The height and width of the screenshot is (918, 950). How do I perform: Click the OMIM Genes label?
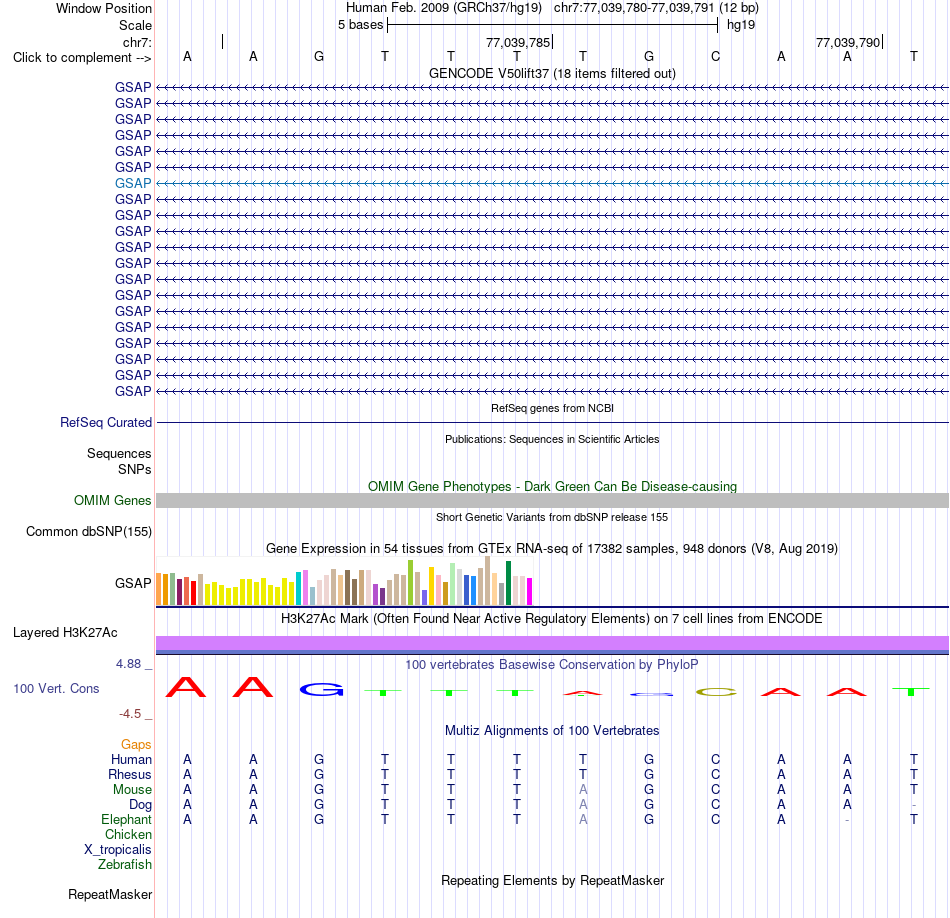click(112, 501)
